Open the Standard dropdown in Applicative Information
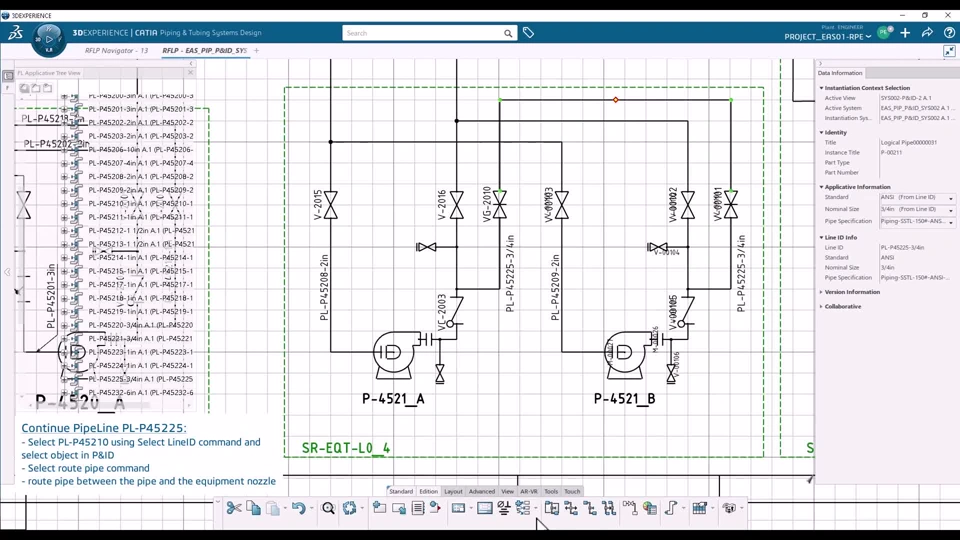 (950, 198)
